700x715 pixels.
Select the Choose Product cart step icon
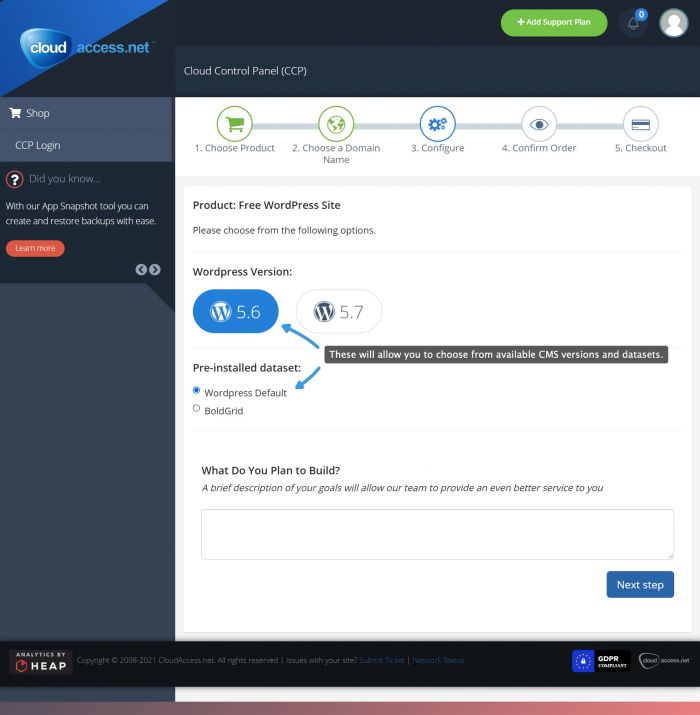tap(234, 124)
